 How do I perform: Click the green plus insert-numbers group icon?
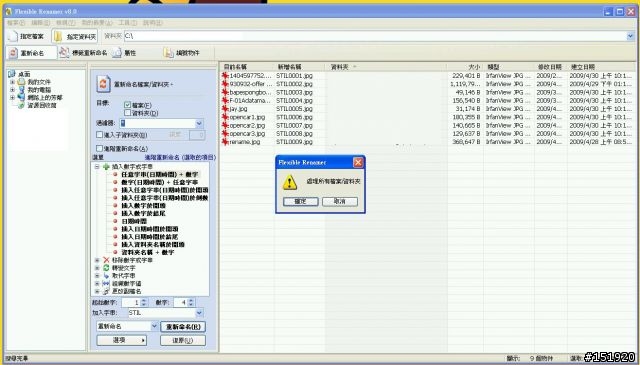coord(106,167)
